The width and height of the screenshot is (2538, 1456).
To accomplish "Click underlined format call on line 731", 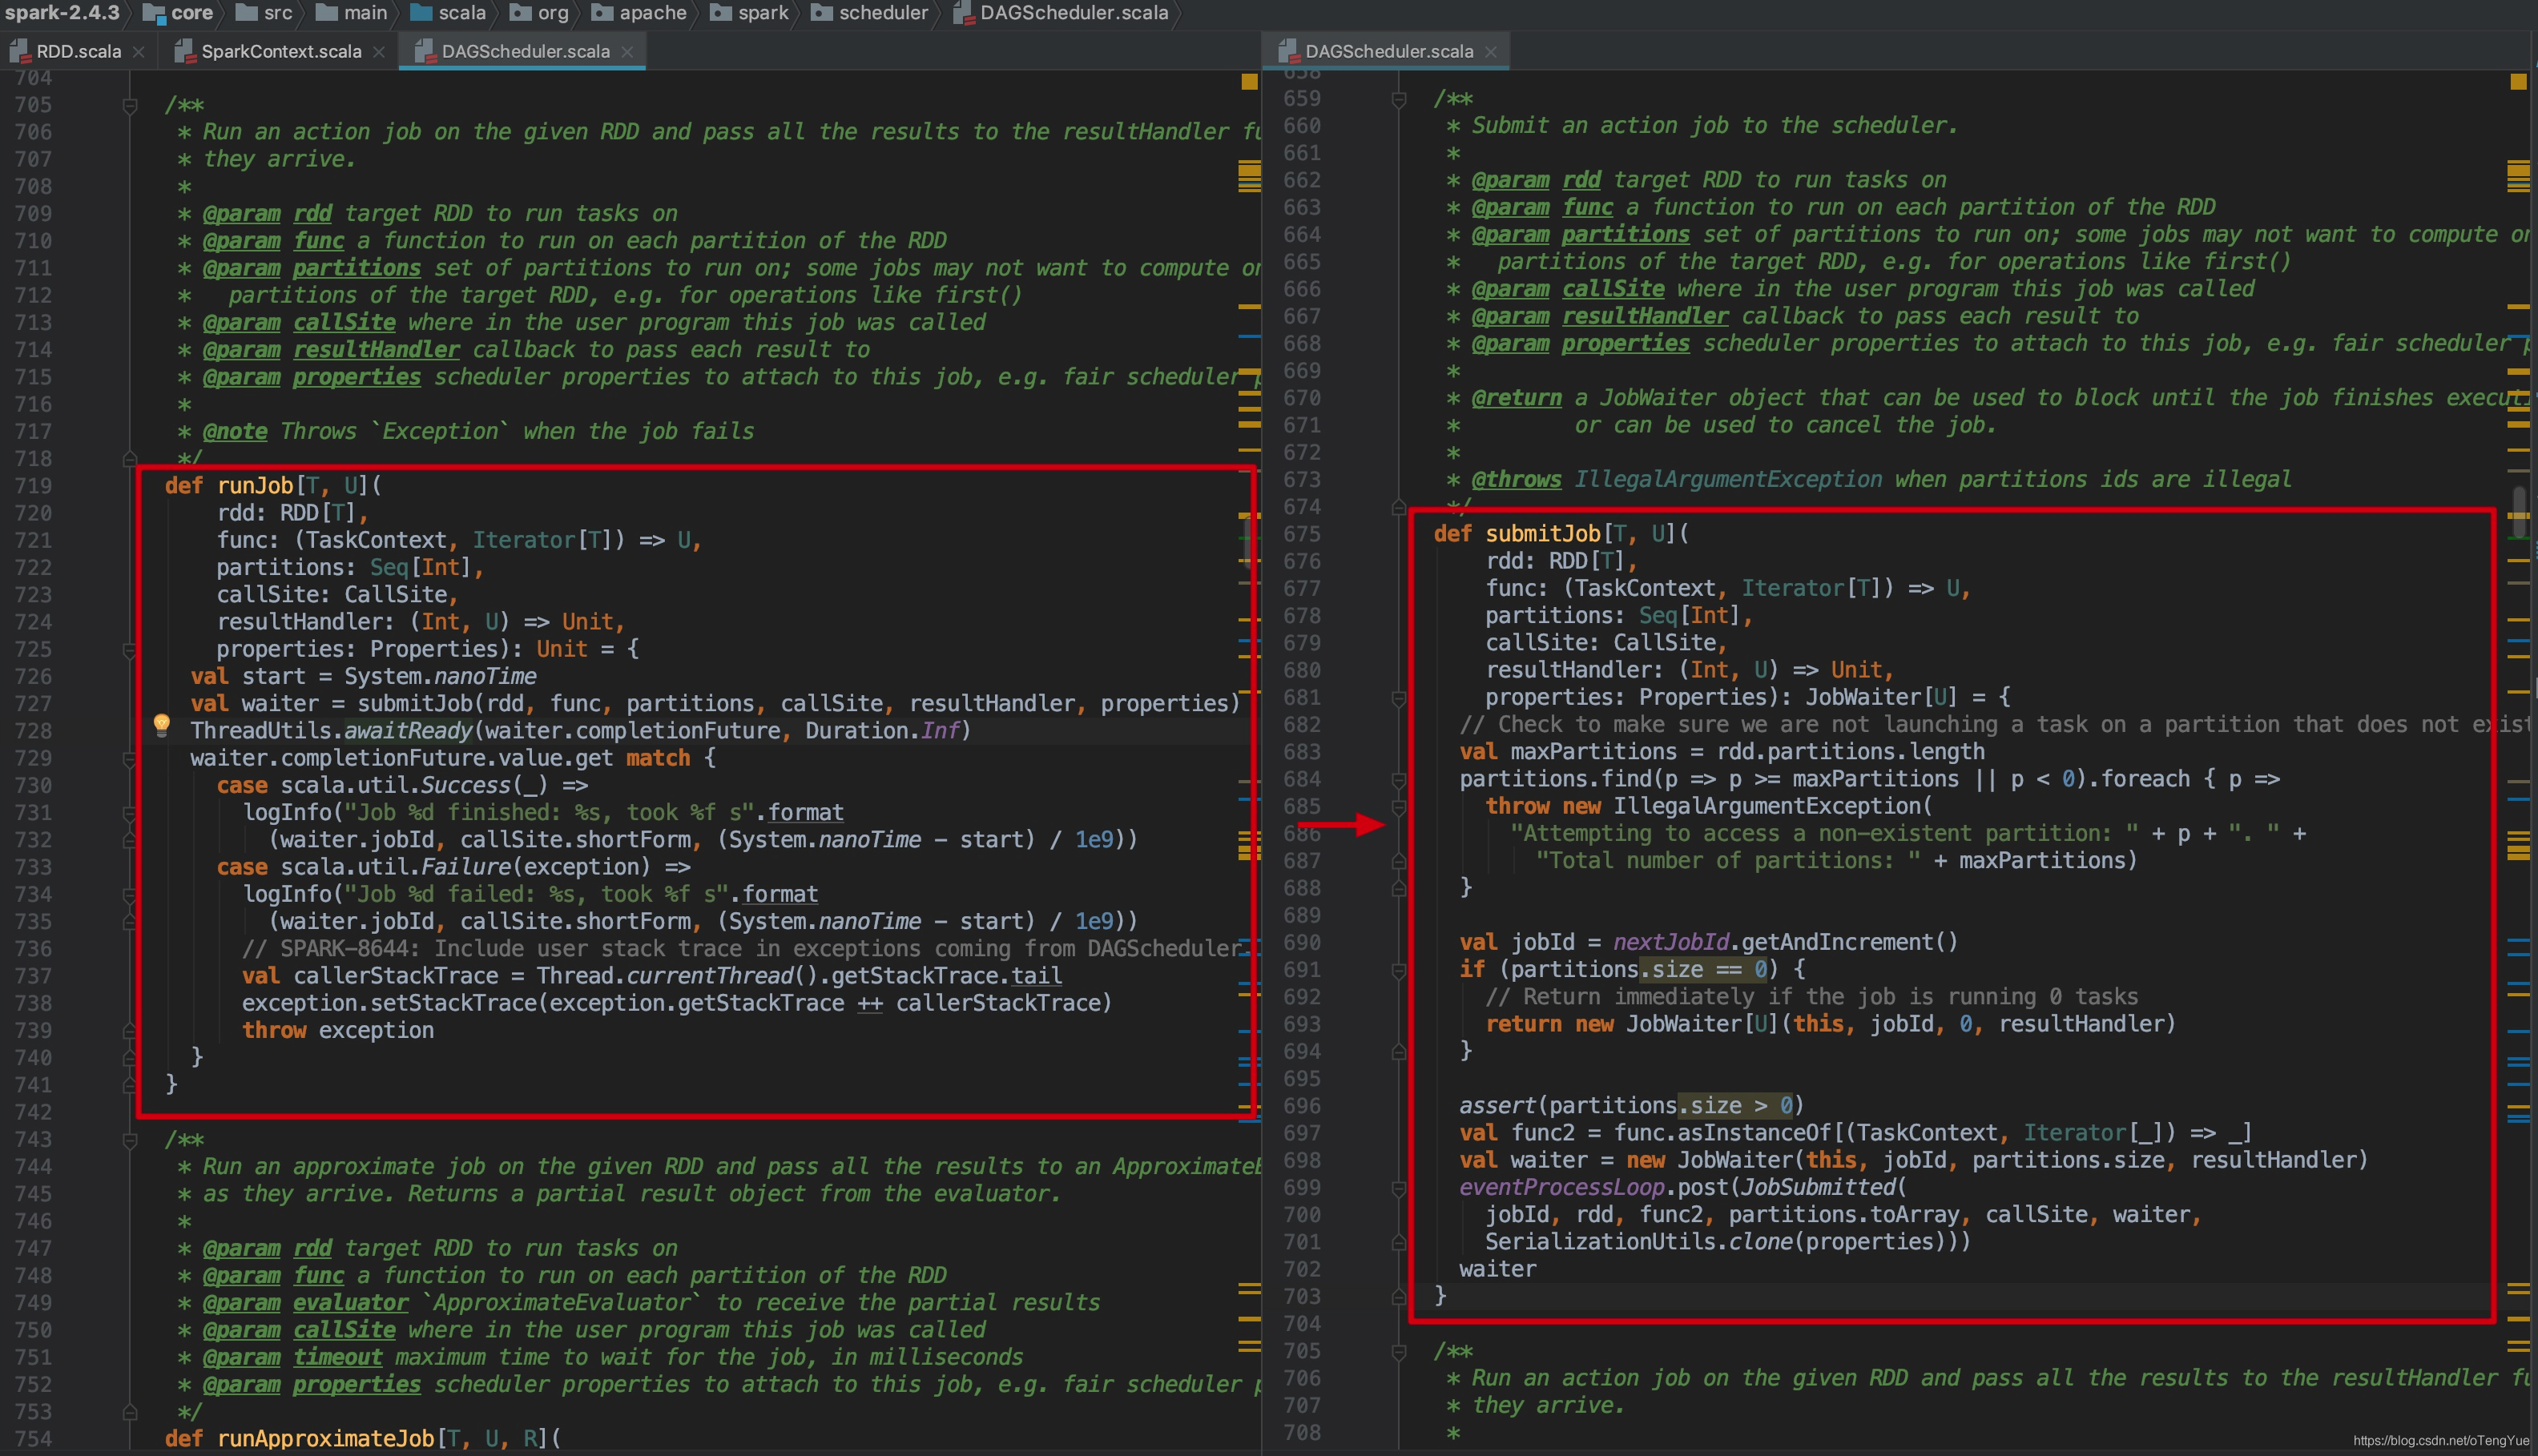I will (x=806, y=813).
